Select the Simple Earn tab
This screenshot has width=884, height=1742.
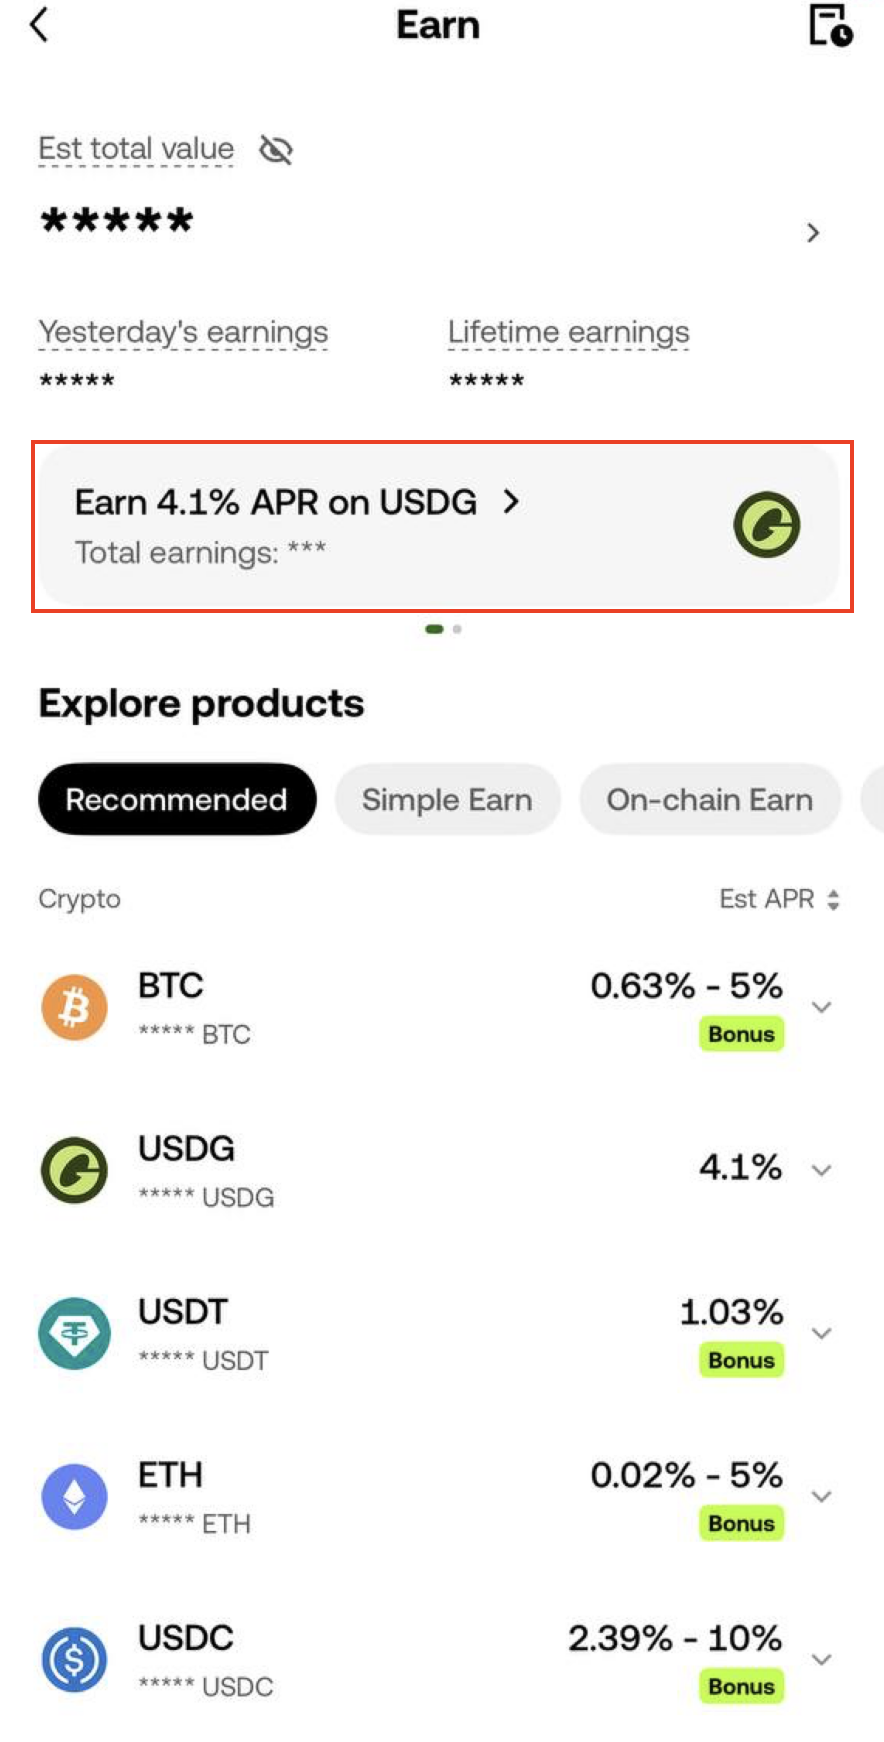tap(447, 800)
